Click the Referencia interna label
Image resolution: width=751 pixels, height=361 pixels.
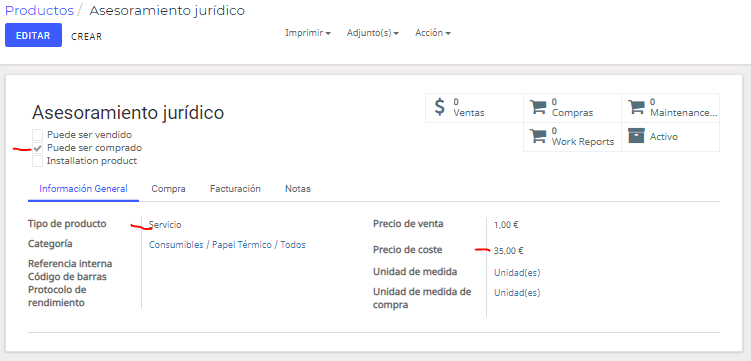(70, 264)
